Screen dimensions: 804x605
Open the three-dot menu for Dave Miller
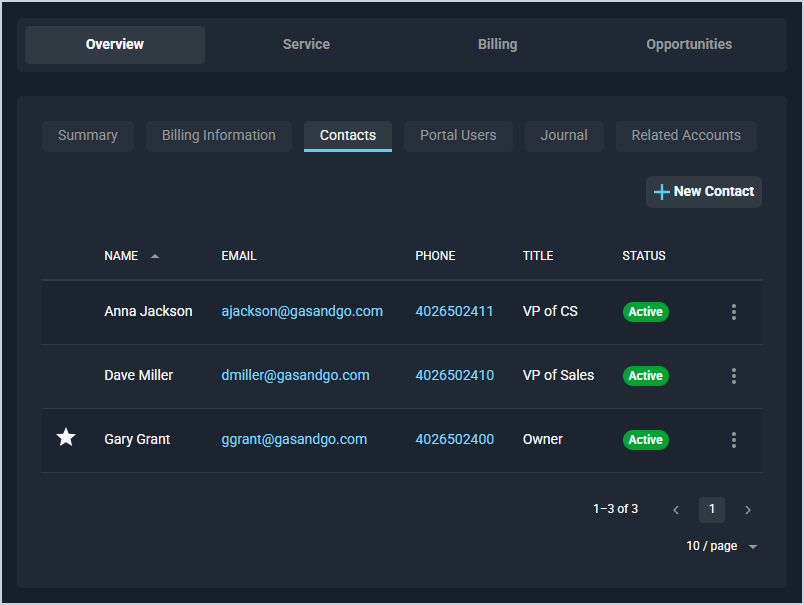(734, 376)
